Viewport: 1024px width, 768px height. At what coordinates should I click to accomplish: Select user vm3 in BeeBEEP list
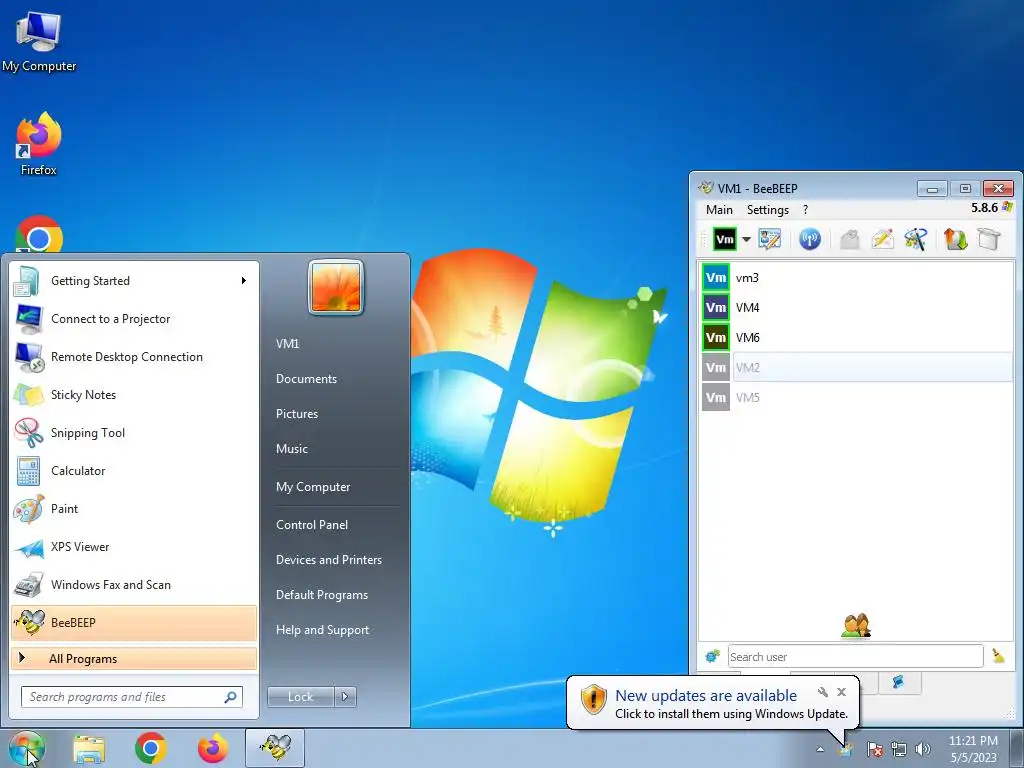(x=856, y=278)
